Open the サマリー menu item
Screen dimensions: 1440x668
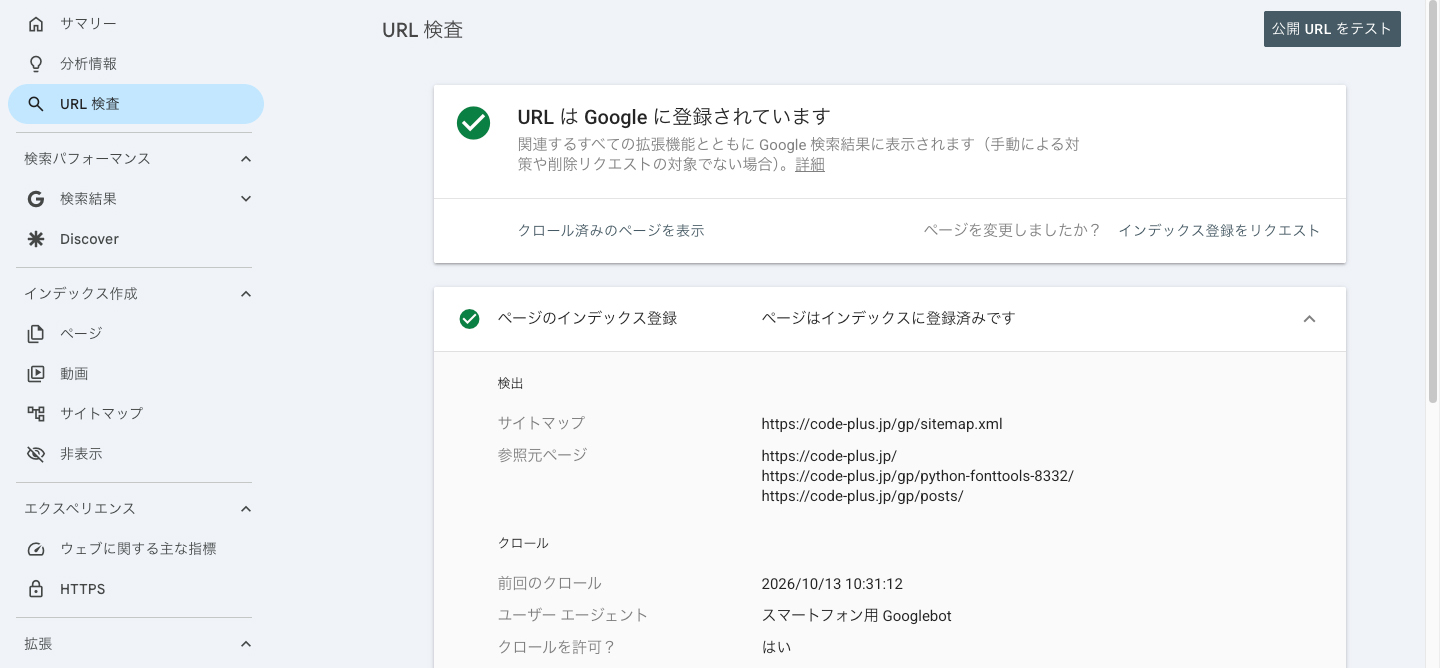click(x=136, y=23)
